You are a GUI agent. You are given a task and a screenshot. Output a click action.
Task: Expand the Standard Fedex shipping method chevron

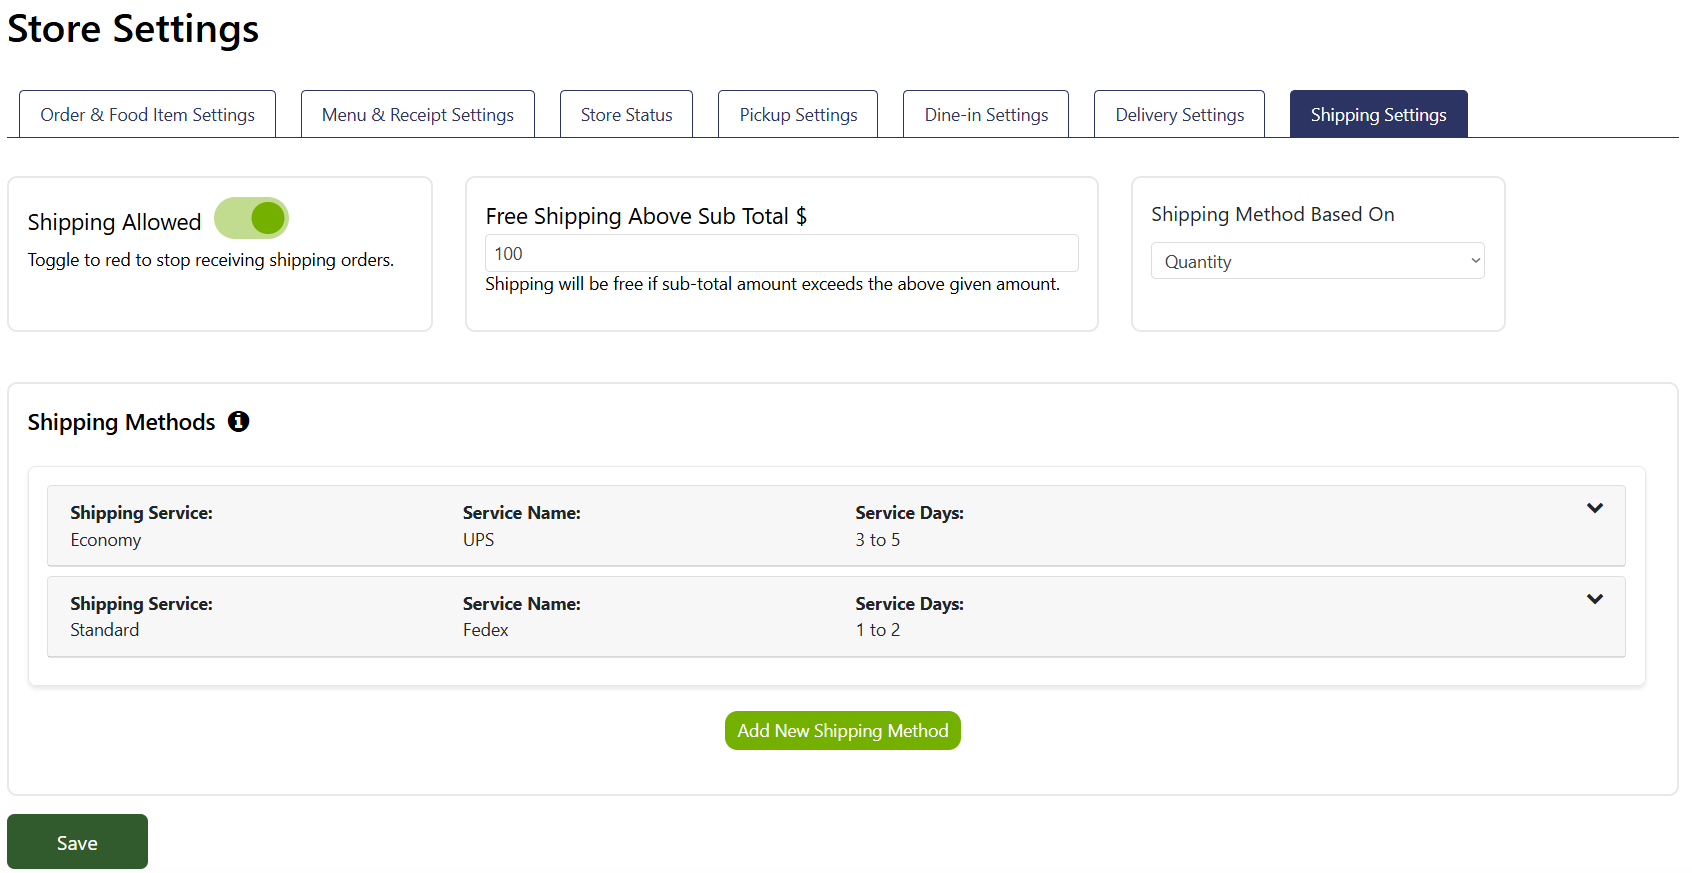point(1594,600)
